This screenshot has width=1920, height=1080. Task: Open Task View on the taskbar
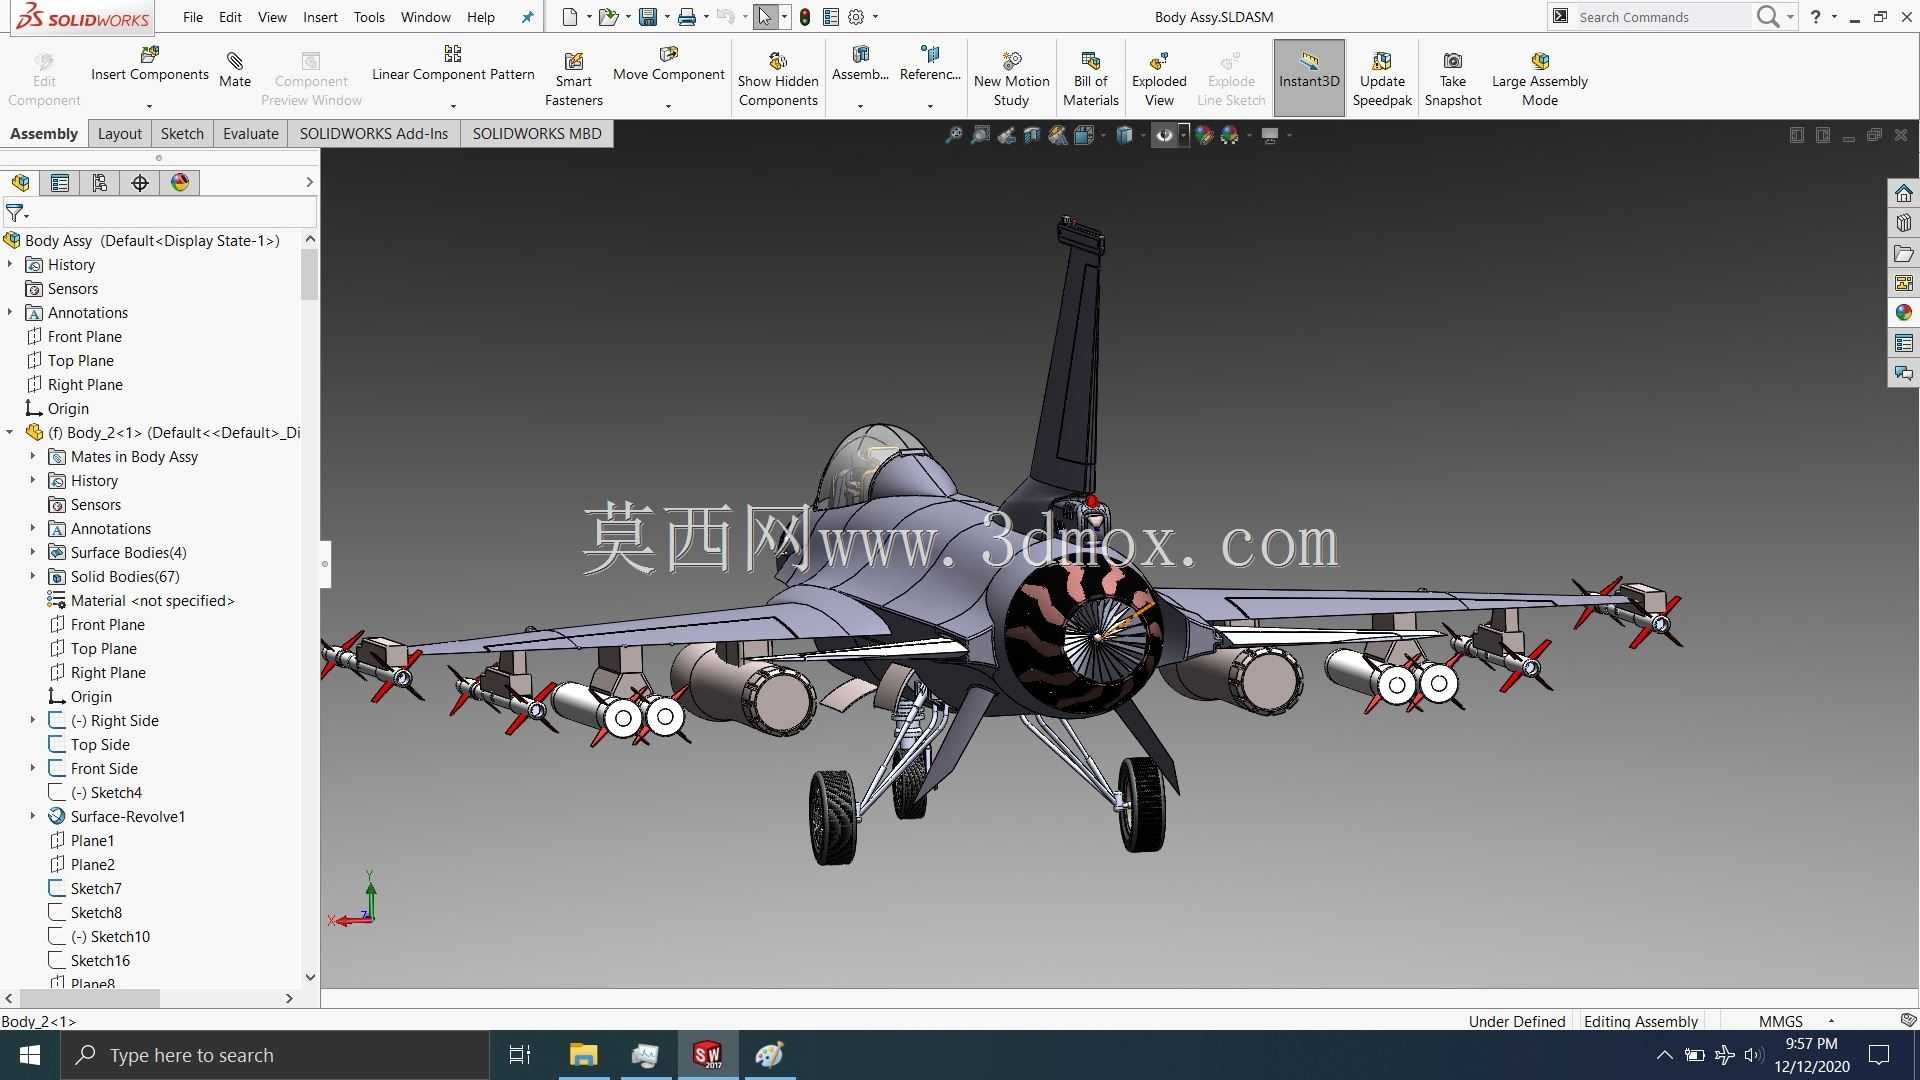pos(520,1055)
